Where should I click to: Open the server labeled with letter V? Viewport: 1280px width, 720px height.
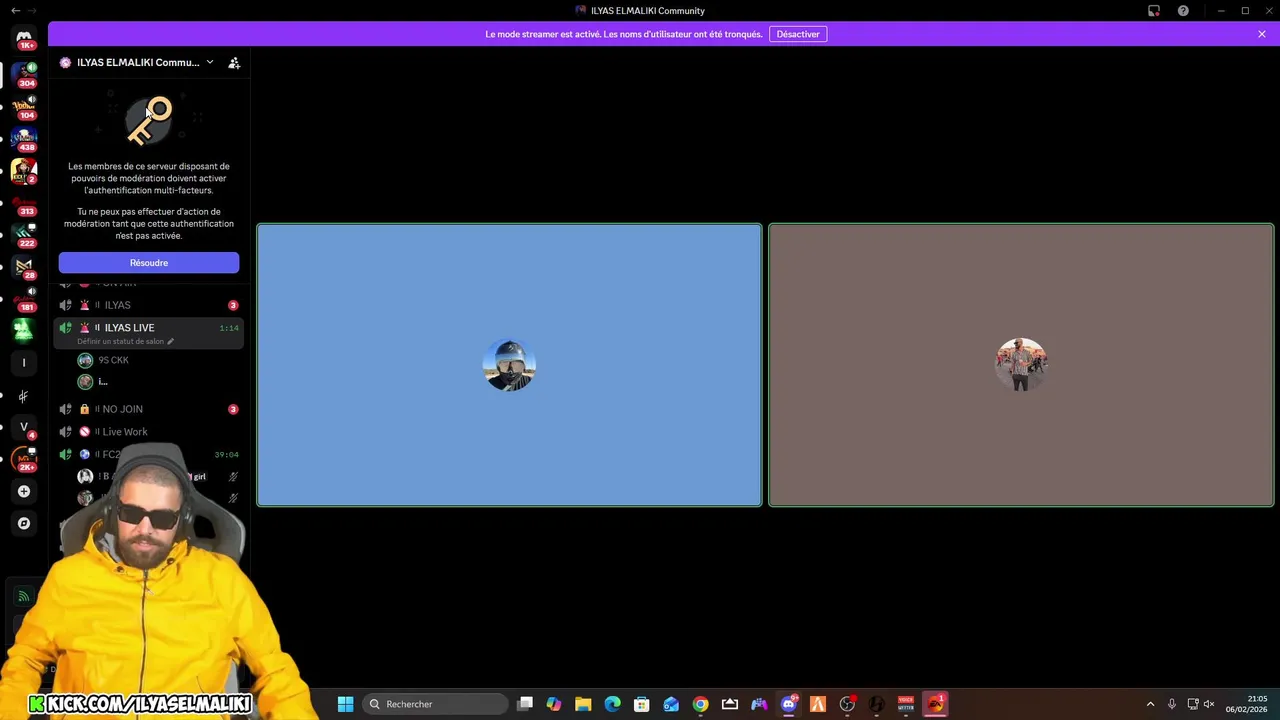click(x=24, y=427)
